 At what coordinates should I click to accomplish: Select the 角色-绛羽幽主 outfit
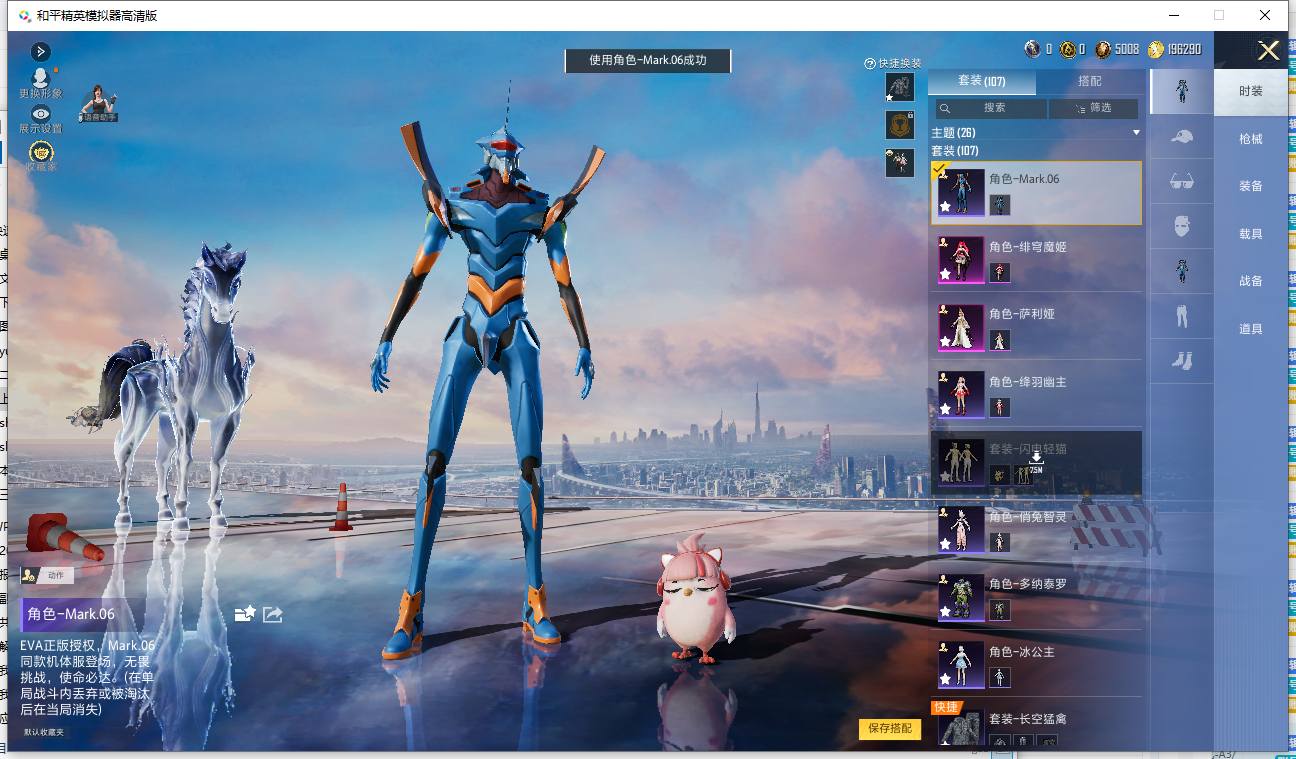(x=1036, y=394)
